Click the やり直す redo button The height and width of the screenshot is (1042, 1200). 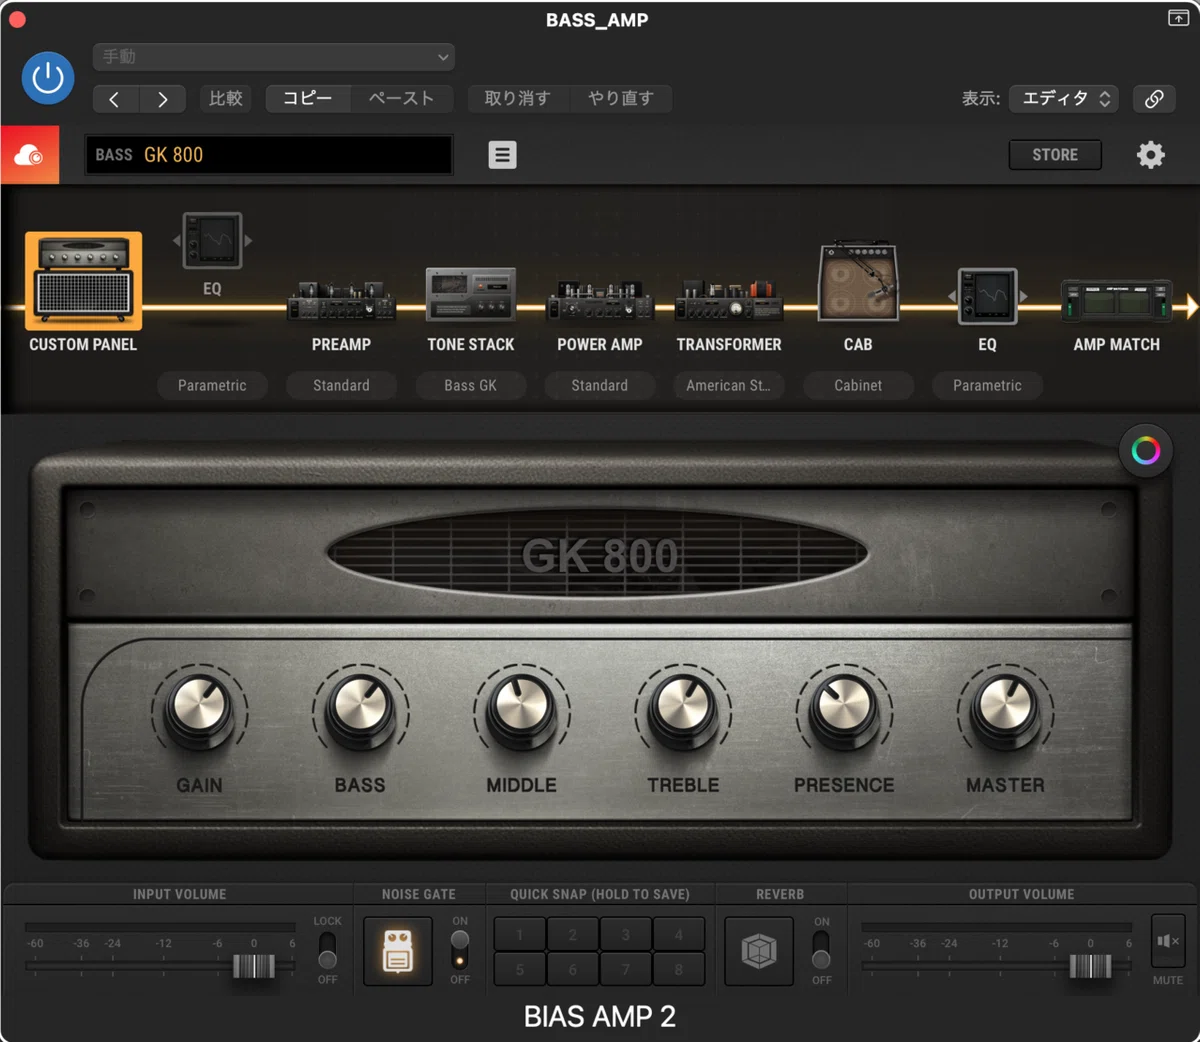[x=621, y=98]
